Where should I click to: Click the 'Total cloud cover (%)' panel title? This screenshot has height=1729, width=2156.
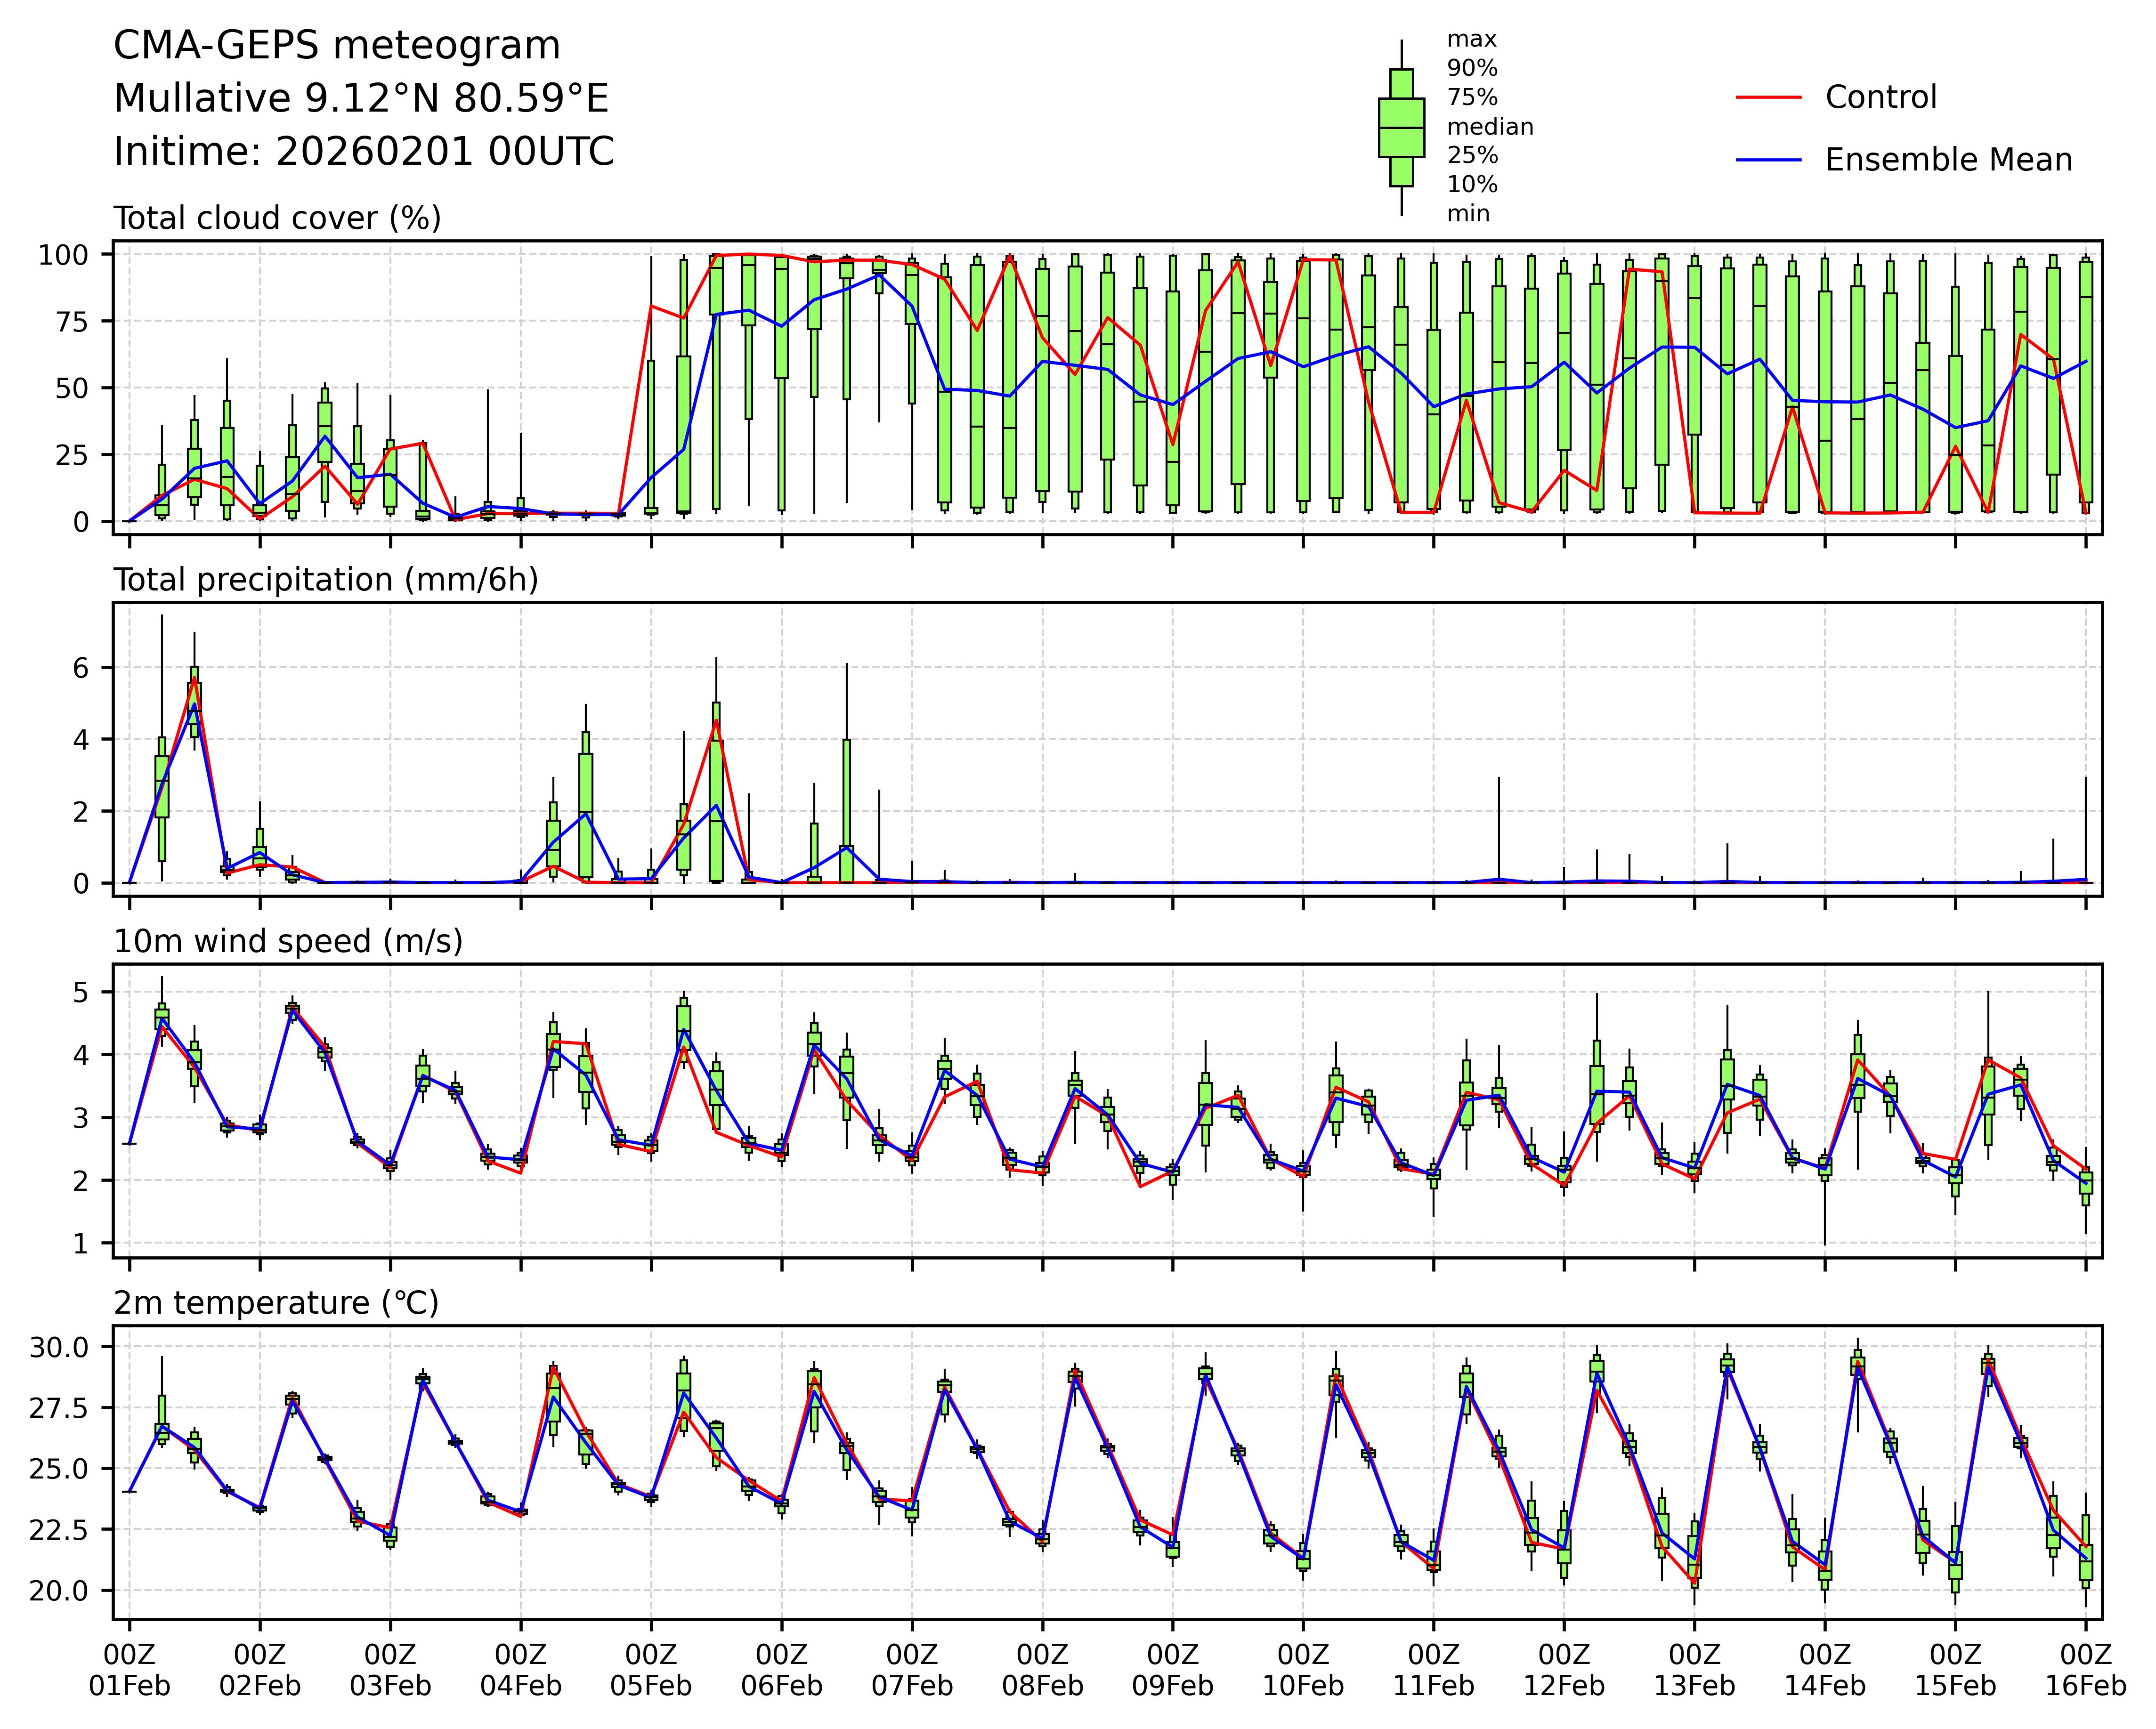pos(277,218)
